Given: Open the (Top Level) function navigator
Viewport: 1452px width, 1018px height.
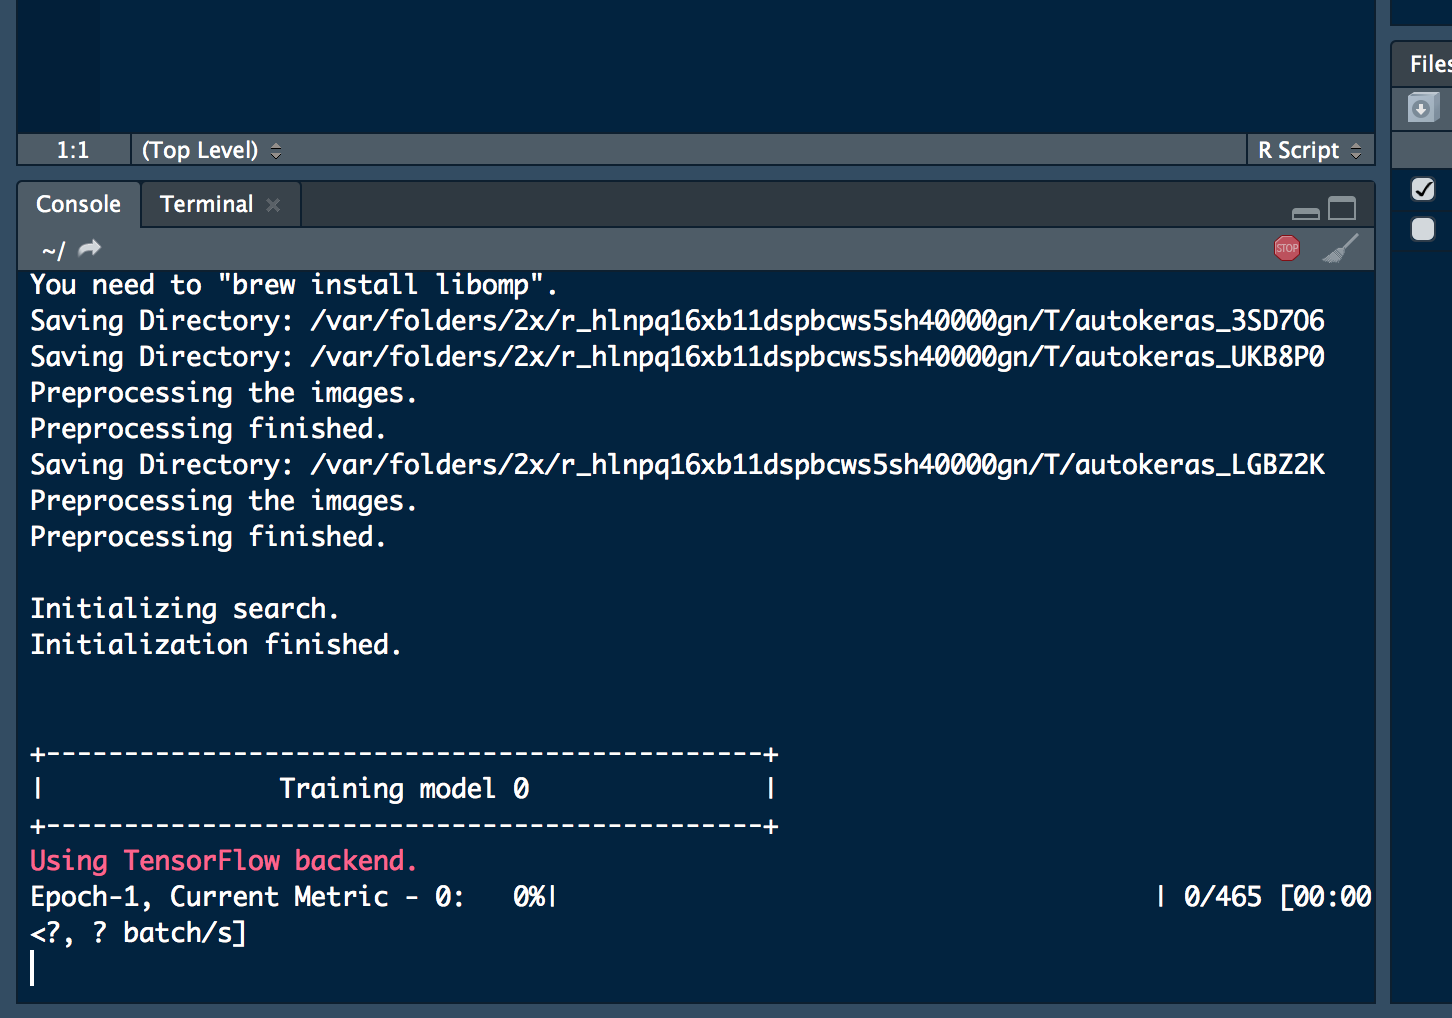Looking at the screenshot, I should tap(198, 149).
